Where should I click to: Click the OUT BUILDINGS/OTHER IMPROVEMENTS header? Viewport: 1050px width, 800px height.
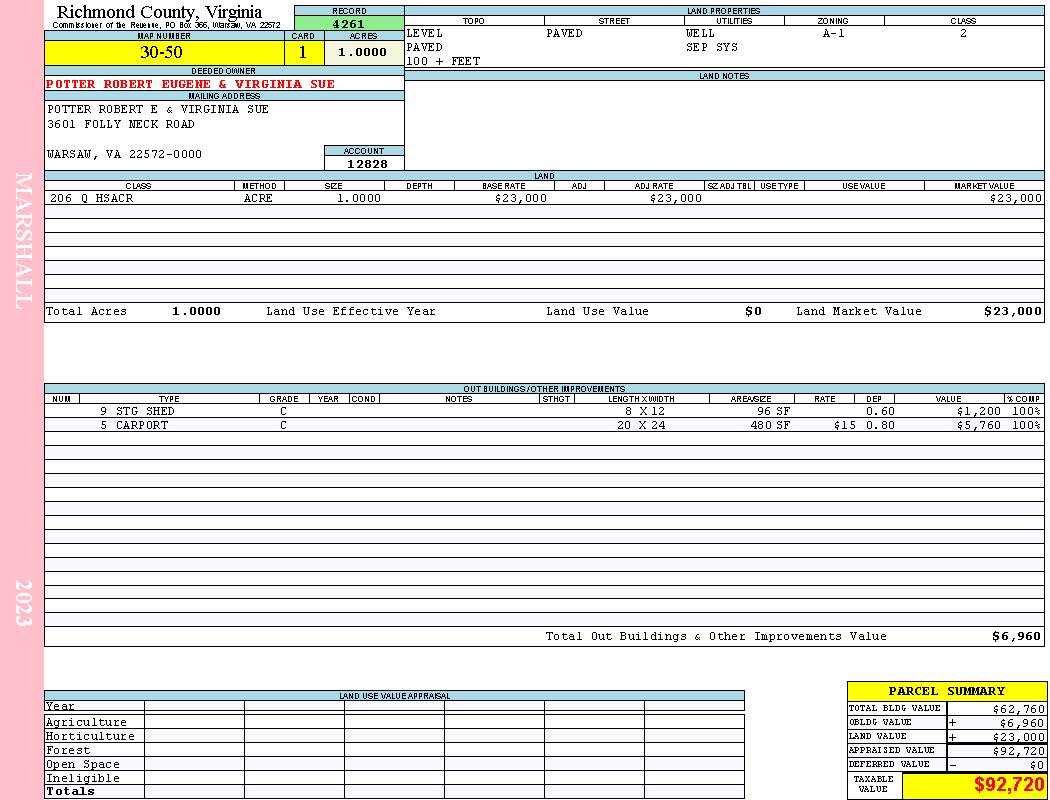coord(544,388)
